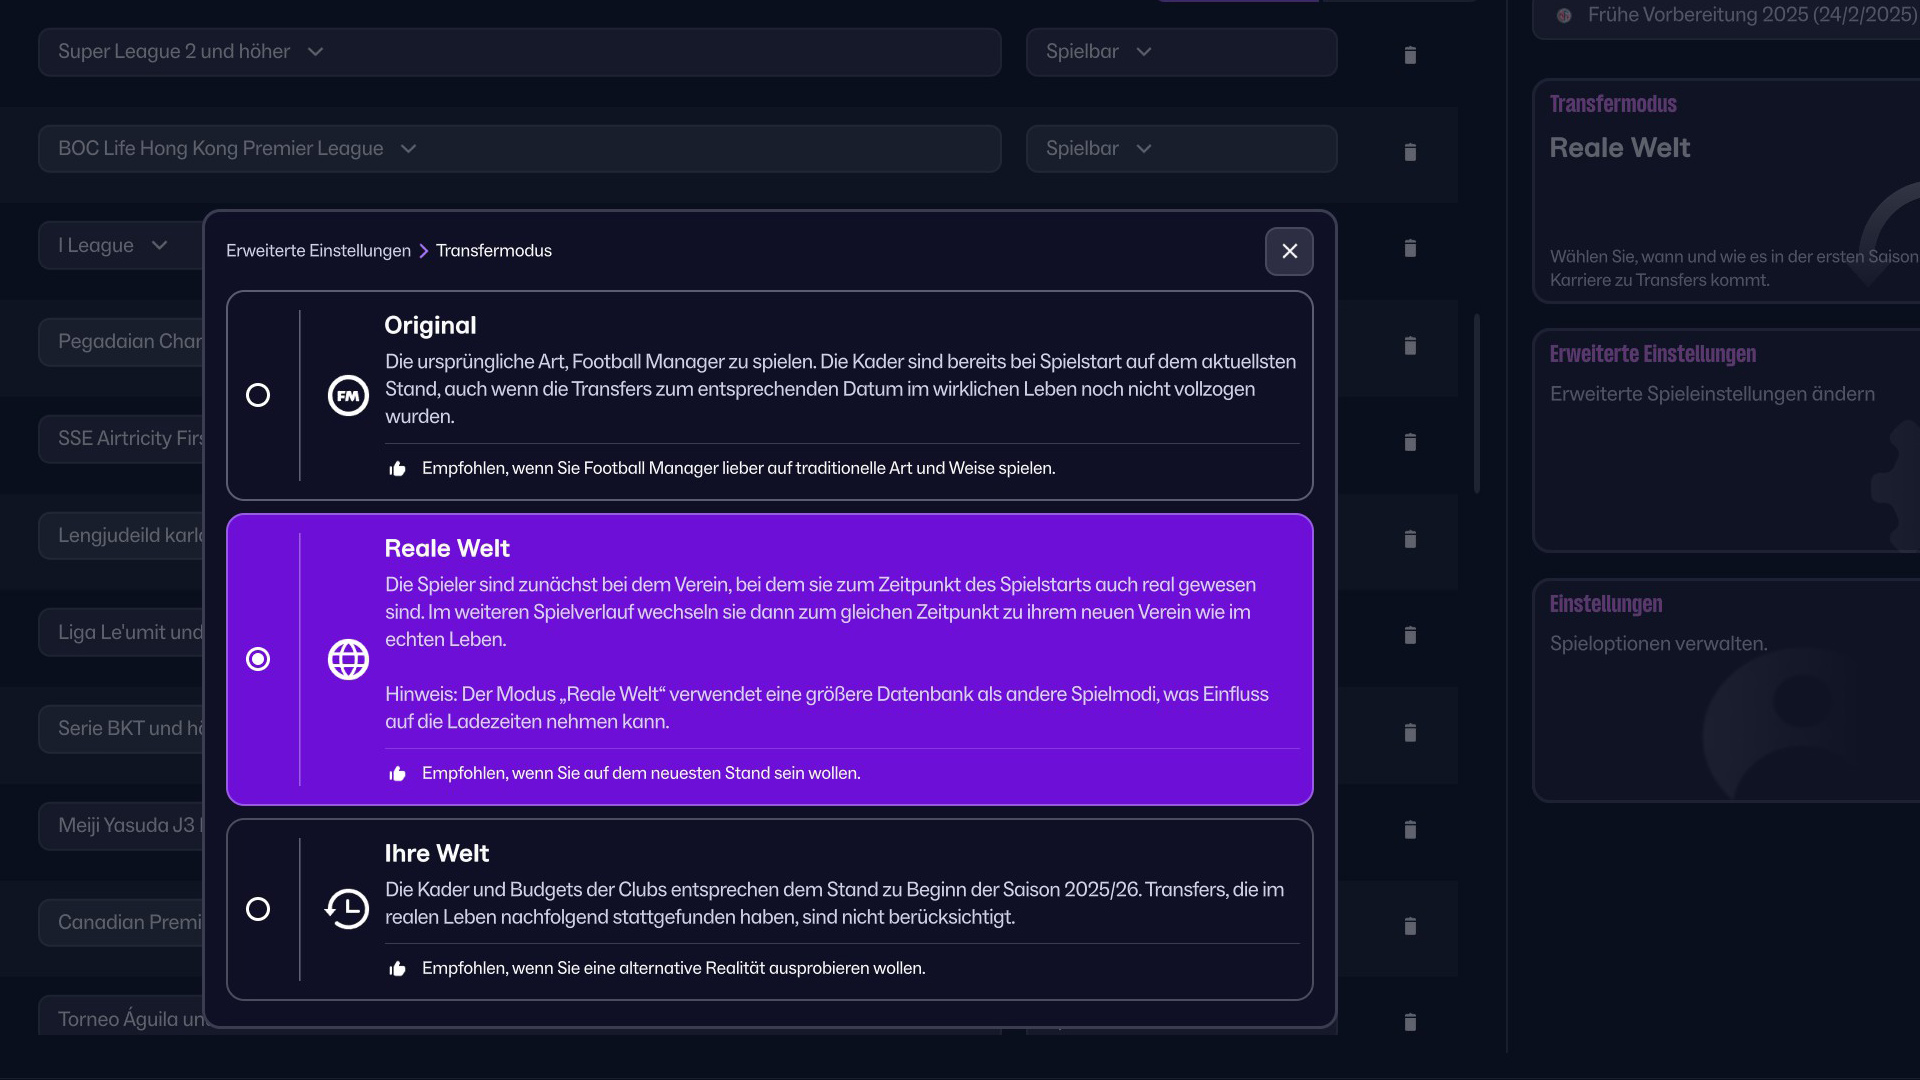Remove the I League row with trash icon

pyautogui.click(x=1410, y=248)
